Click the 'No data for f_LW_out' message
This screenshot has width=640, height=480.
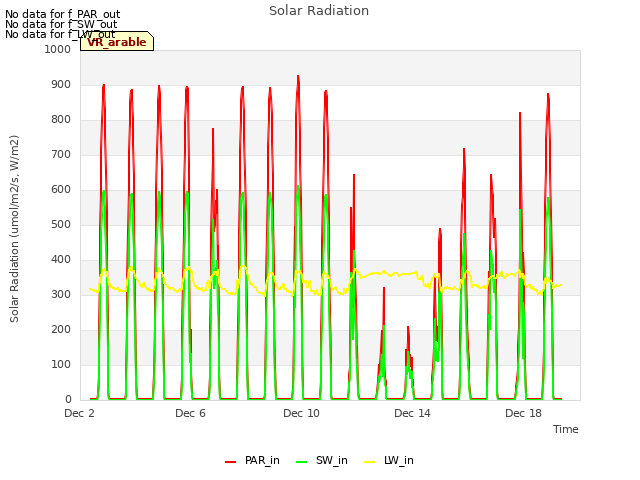tap(60, 34)
